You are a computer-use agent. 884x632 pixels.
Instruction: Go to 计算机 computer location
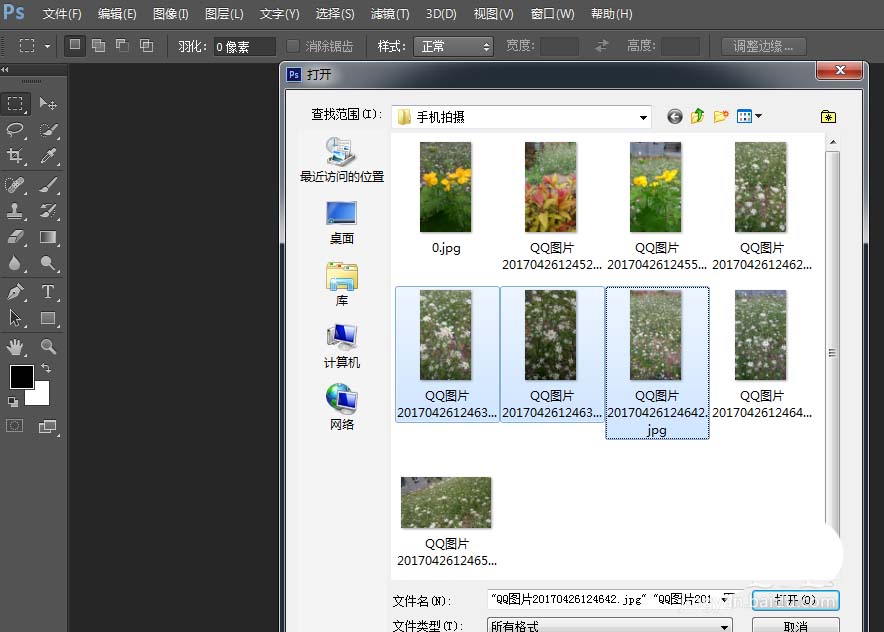(x=342, y=346)
